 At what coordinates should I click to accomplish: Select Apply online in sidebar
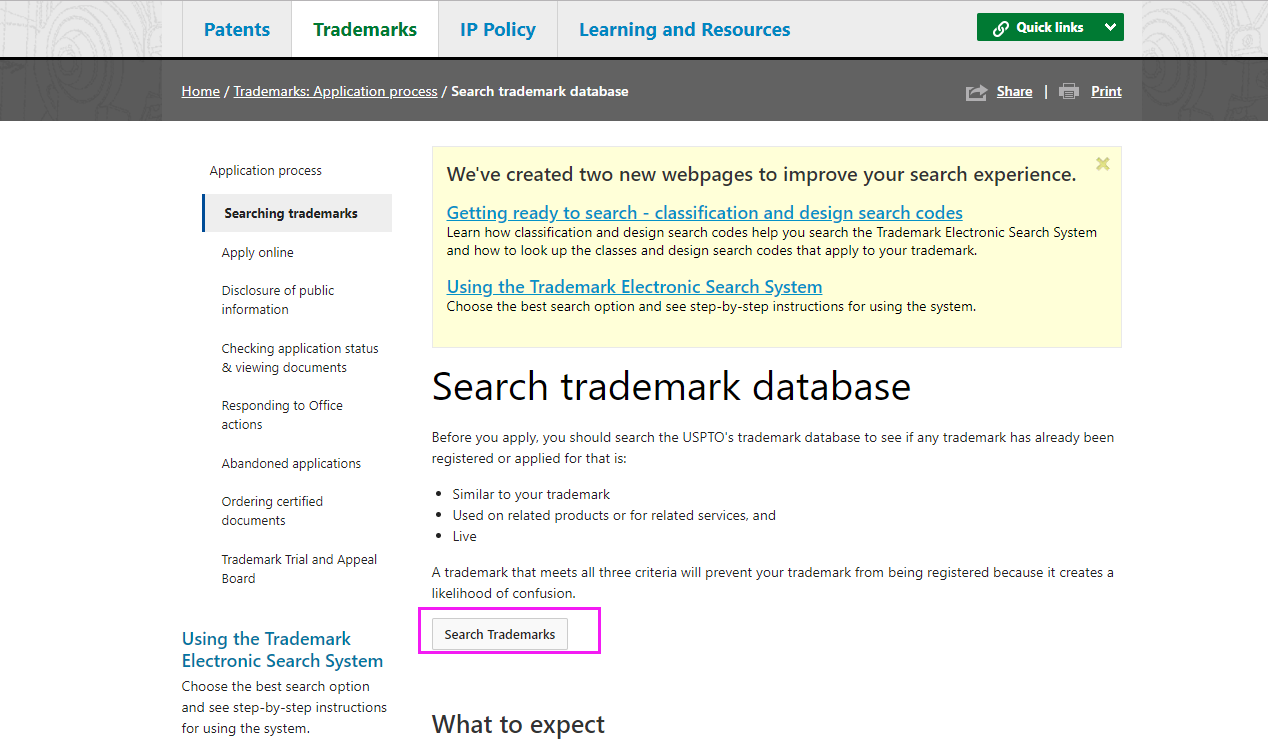tap(257, 253)
